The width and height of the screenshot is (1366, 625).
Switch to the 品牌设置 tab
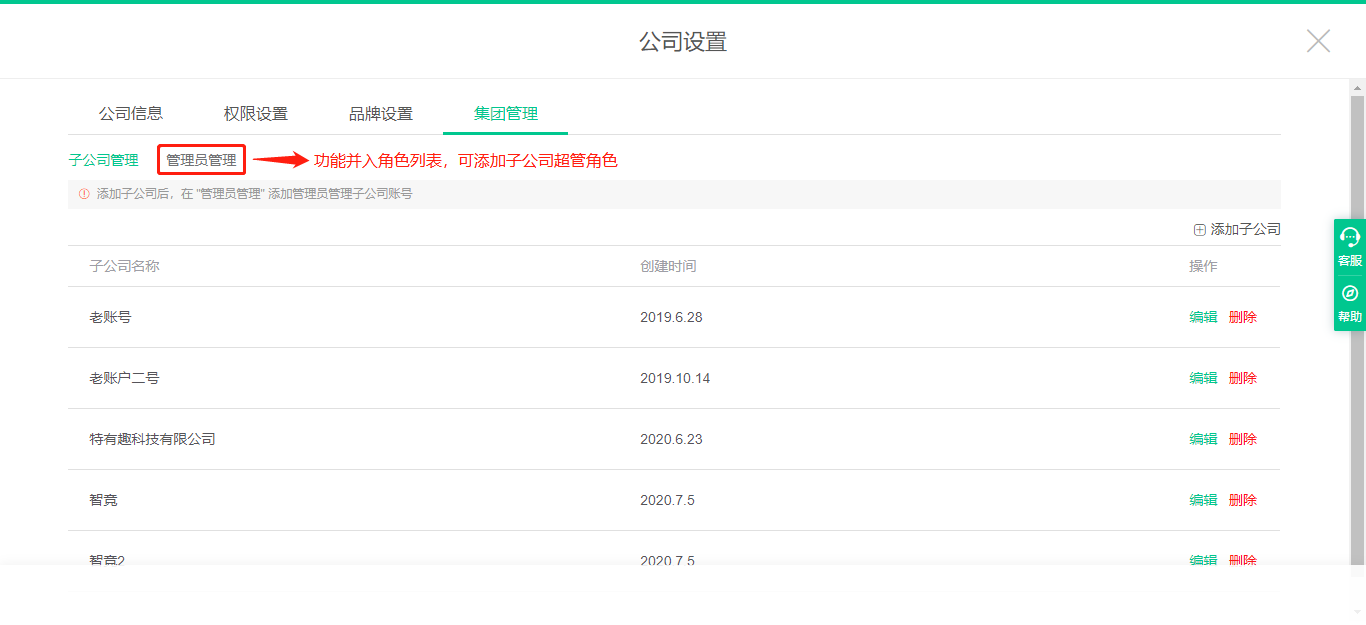pyautogui.click(x=381, y=114)
